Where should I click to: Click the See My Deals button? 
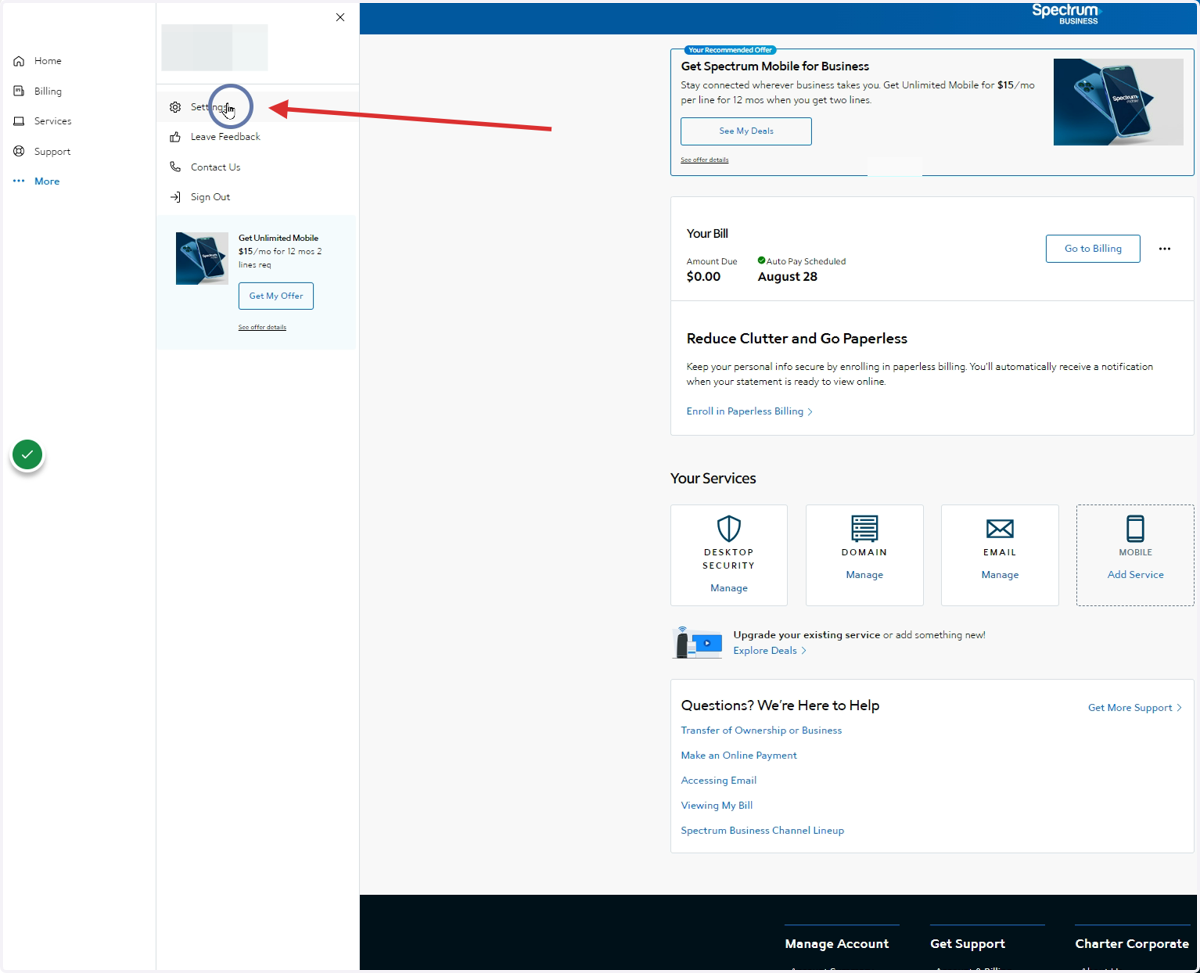click(x=746, y=131)
